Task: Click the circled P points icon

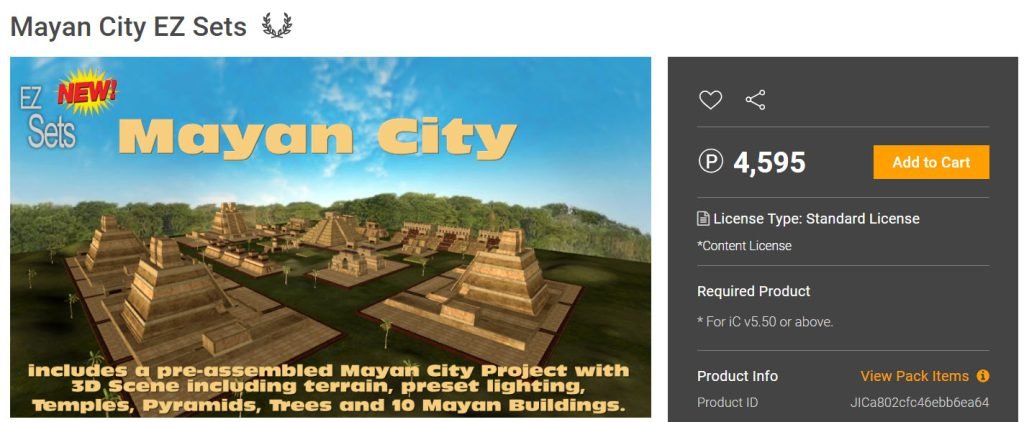Action: coord(711,161)
